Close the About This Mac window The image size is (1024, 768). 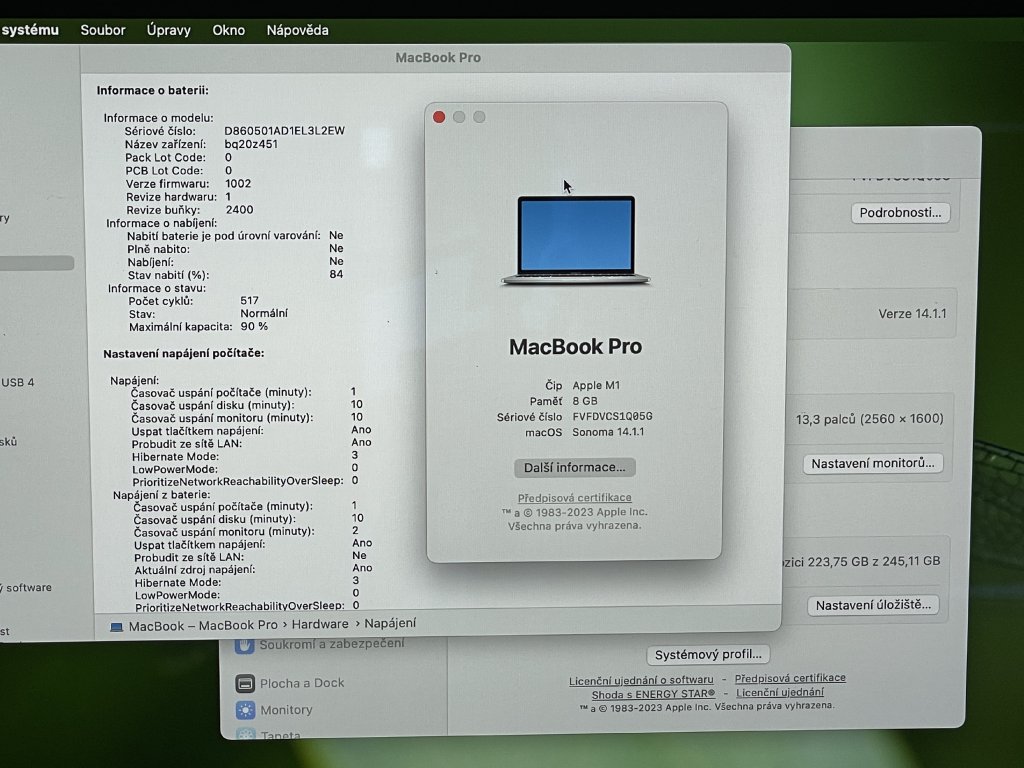point(439,117)
